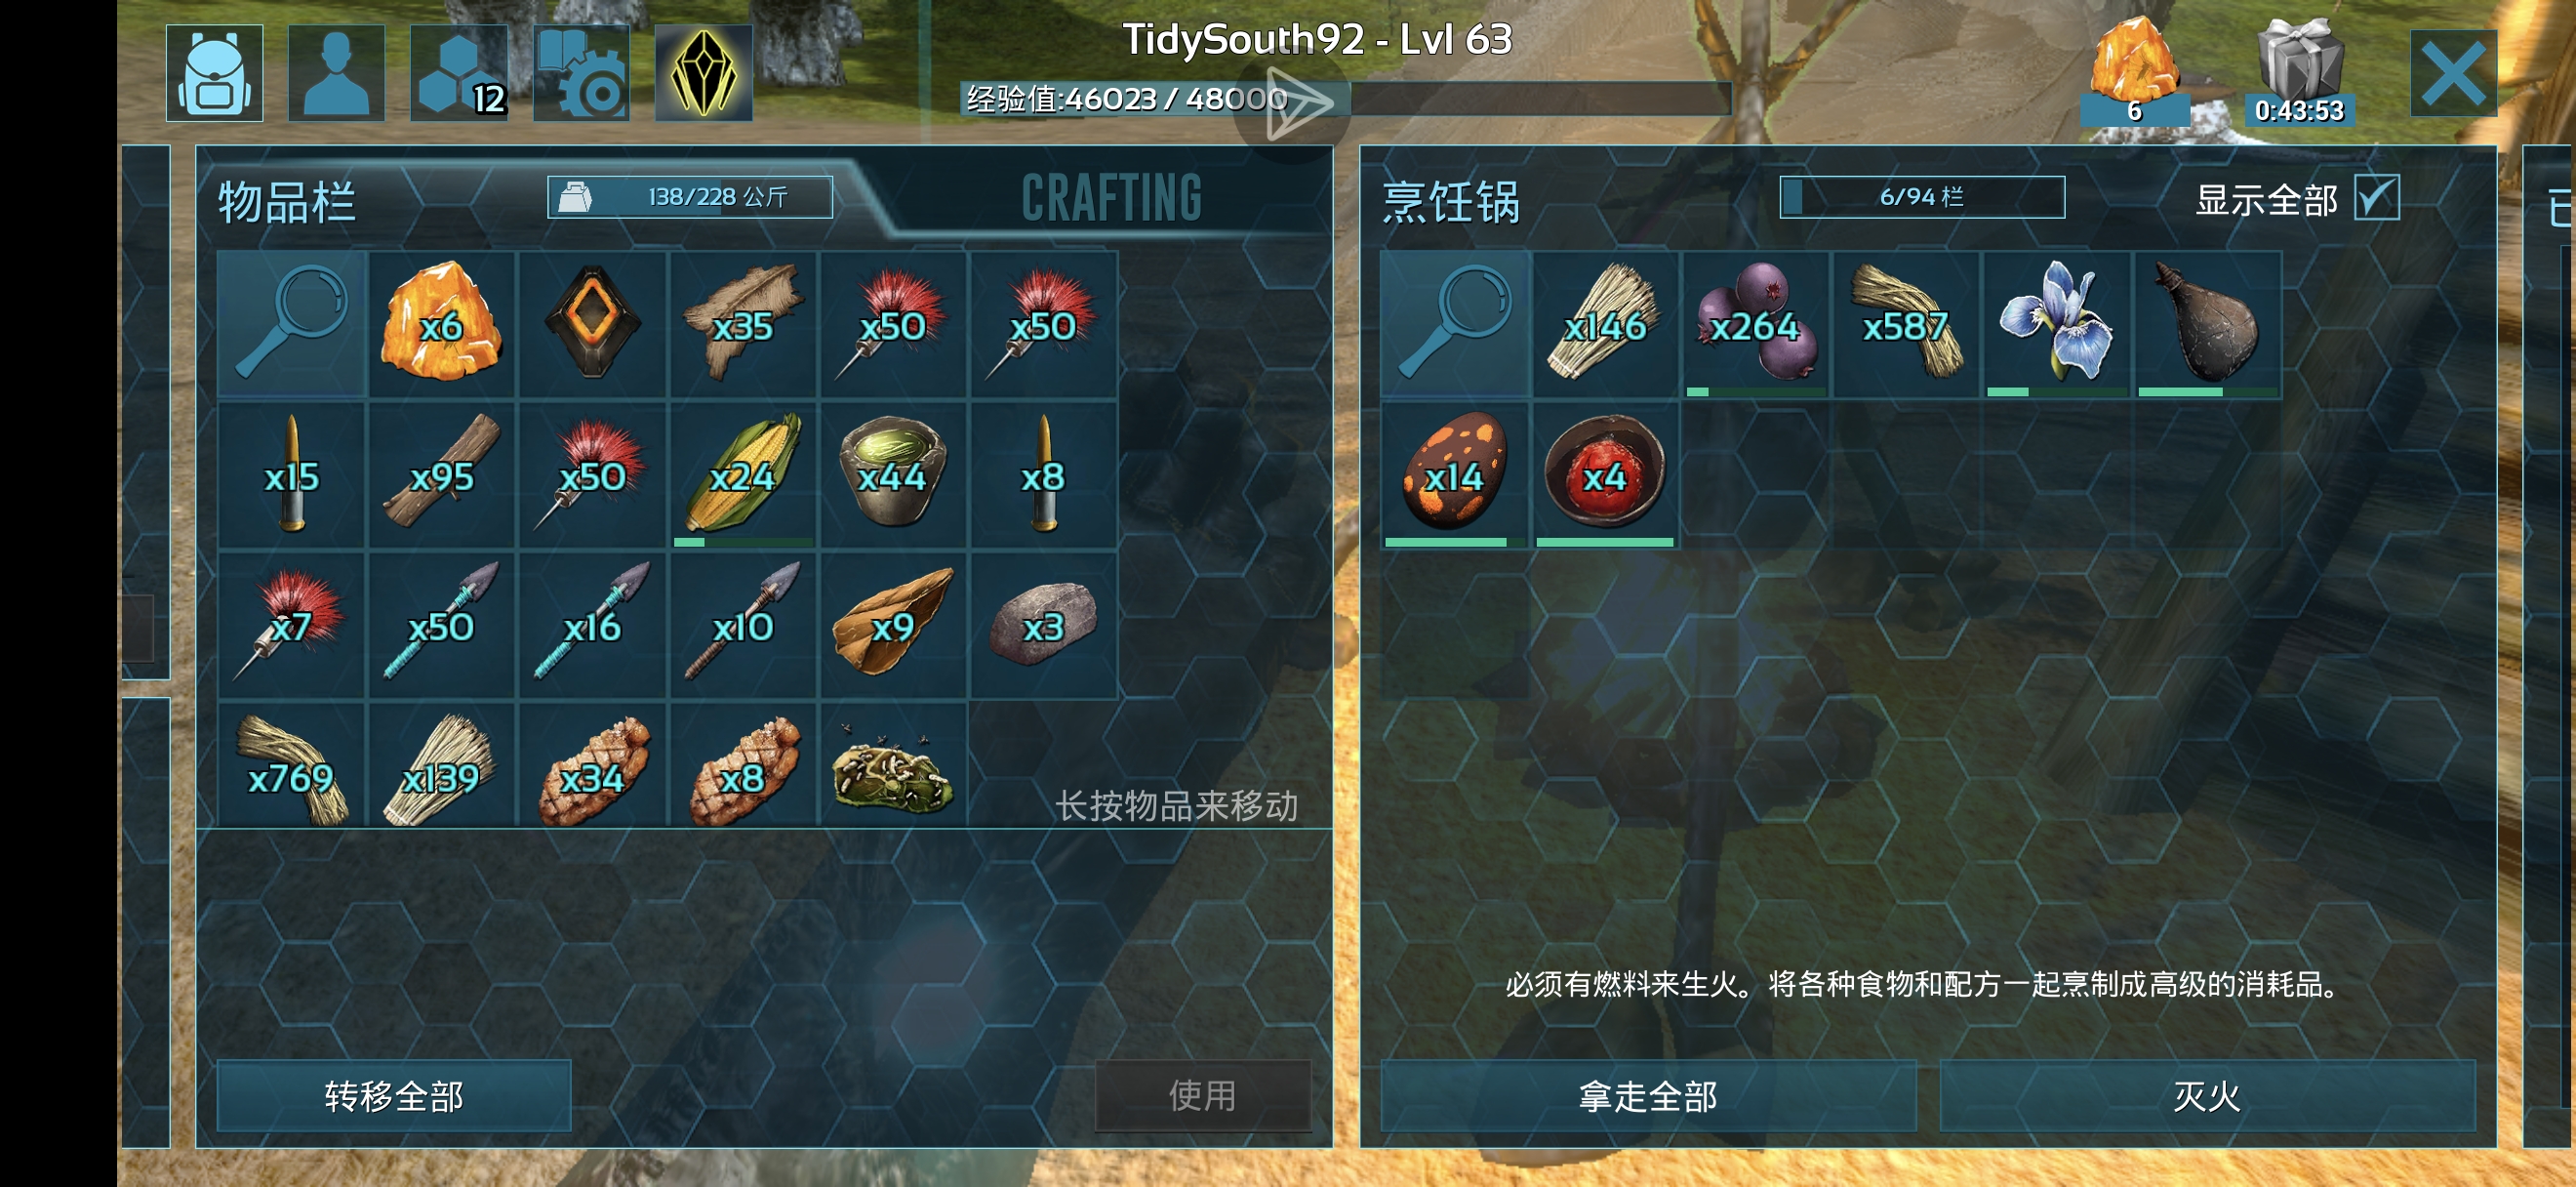
Task: Select the x14 spotted egg in cooking pot
Action: (x=1455, y=475)
